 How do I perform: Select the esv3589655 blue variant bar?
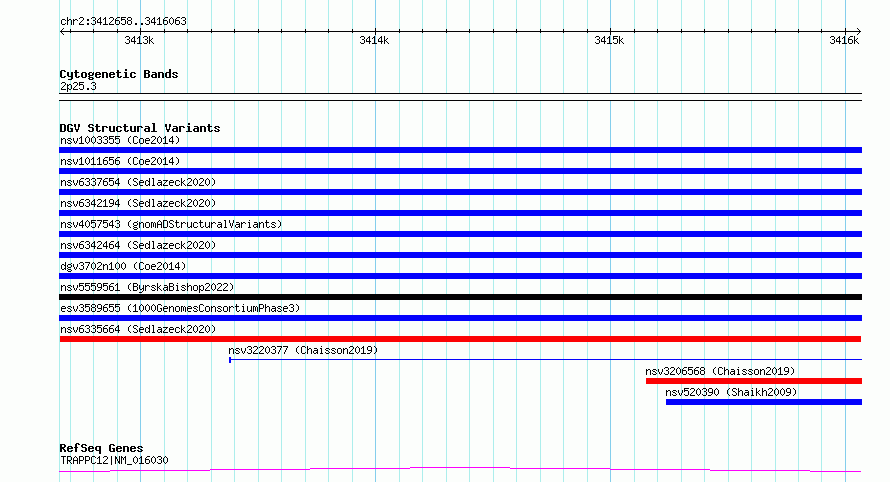tap(460, 318)
